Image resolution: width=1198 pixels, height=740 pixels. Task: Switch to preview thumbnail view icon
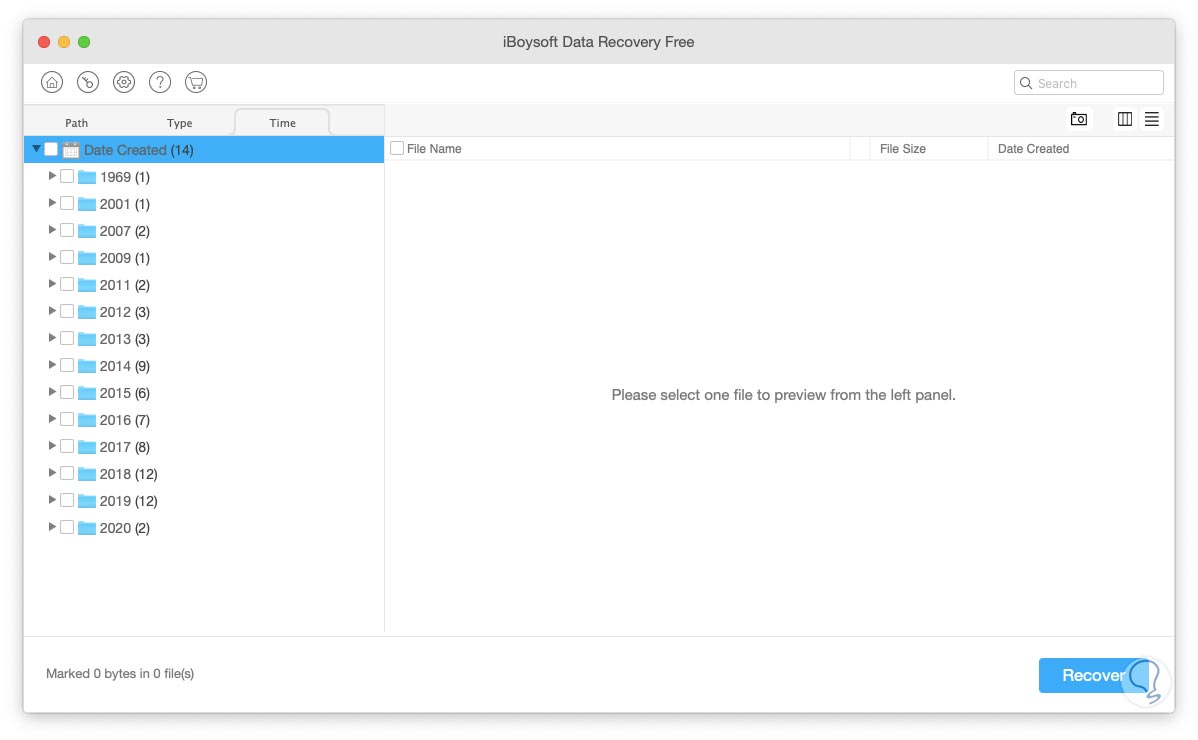click(x=1079, y=119)
